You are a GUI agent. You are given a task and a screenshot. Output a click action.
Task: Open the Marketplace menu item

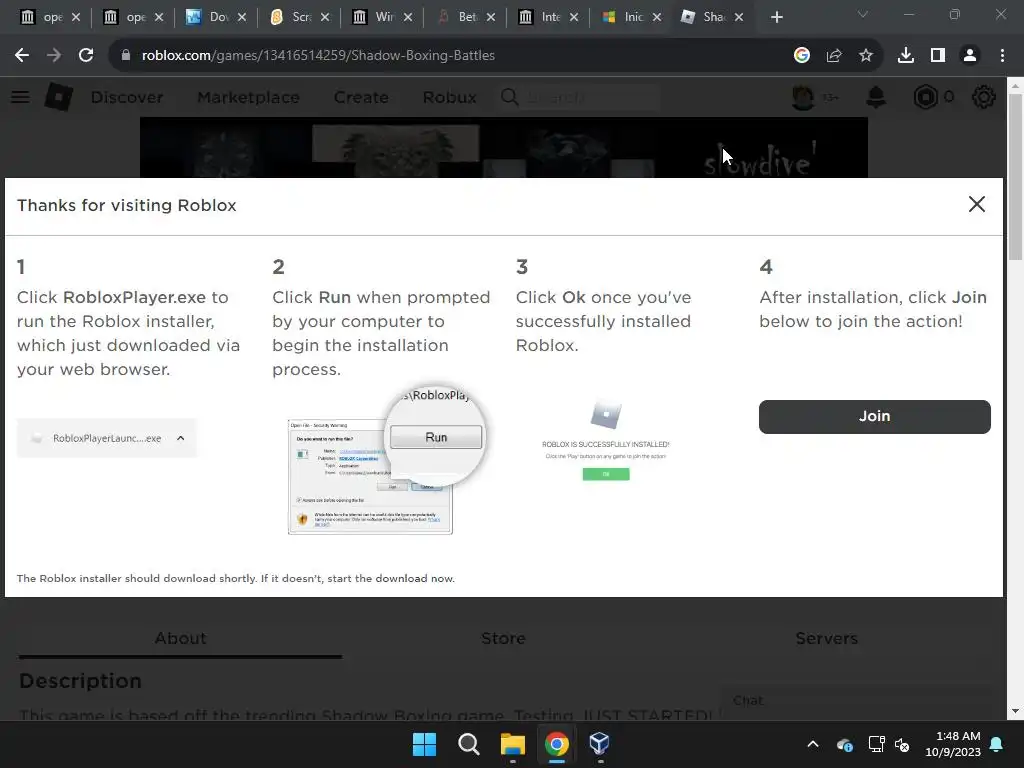click(248, 97)
